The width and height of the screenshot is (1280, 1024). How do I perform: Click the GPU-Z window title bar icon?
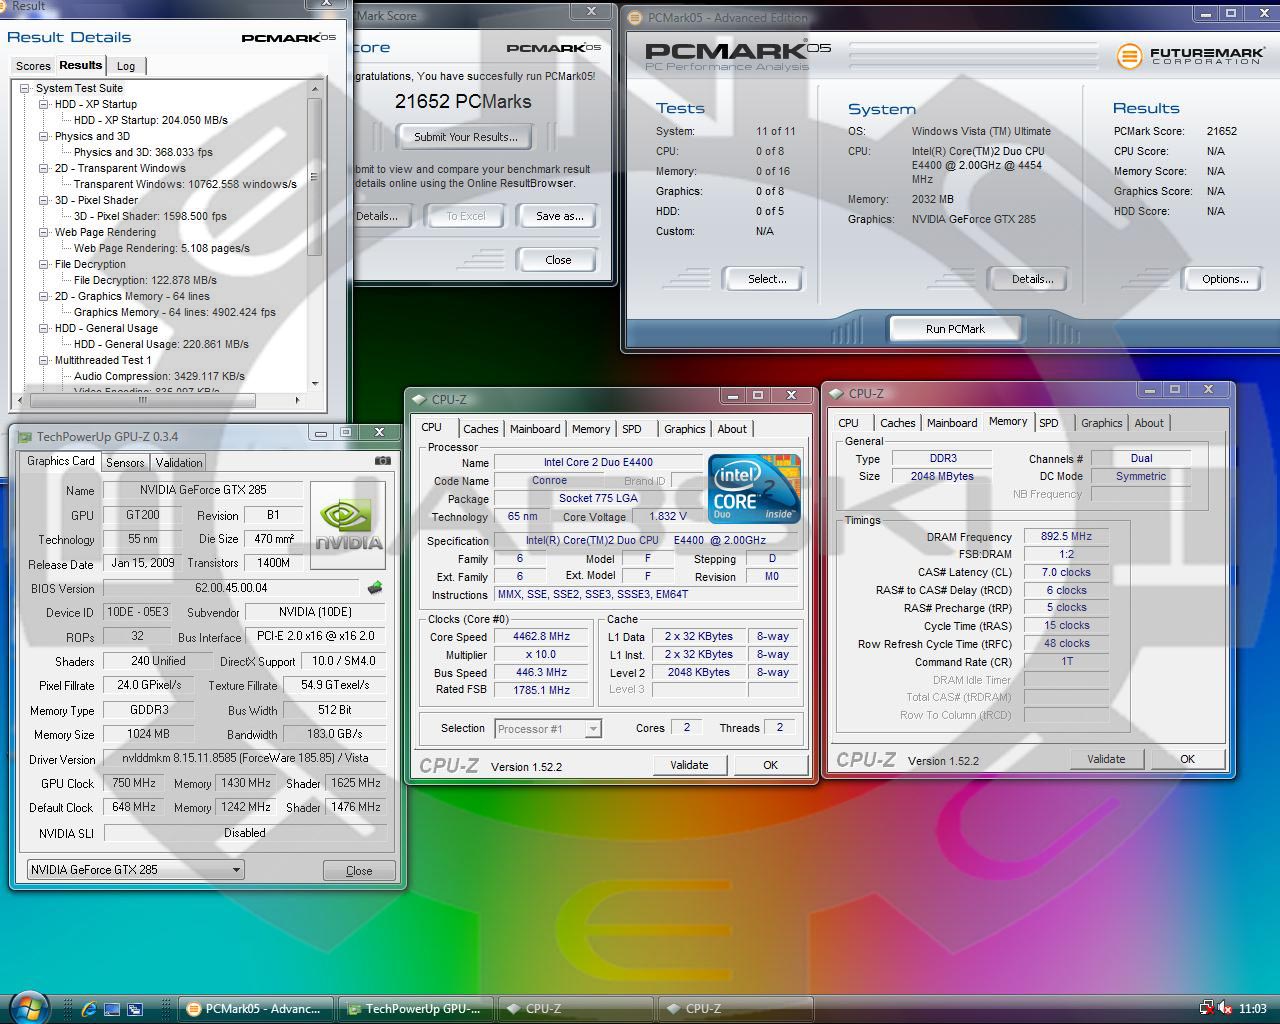click(x=25, y=436)
